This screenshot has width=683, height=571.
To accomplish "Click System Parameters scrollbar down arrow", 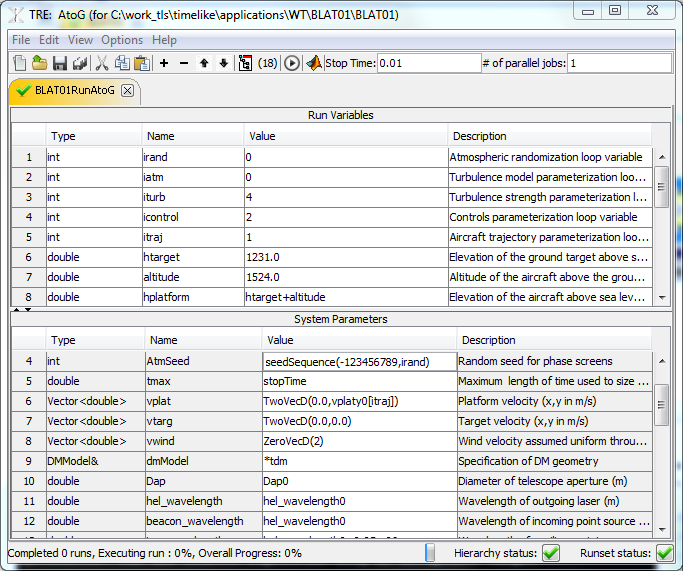I will tap(662, 530).
